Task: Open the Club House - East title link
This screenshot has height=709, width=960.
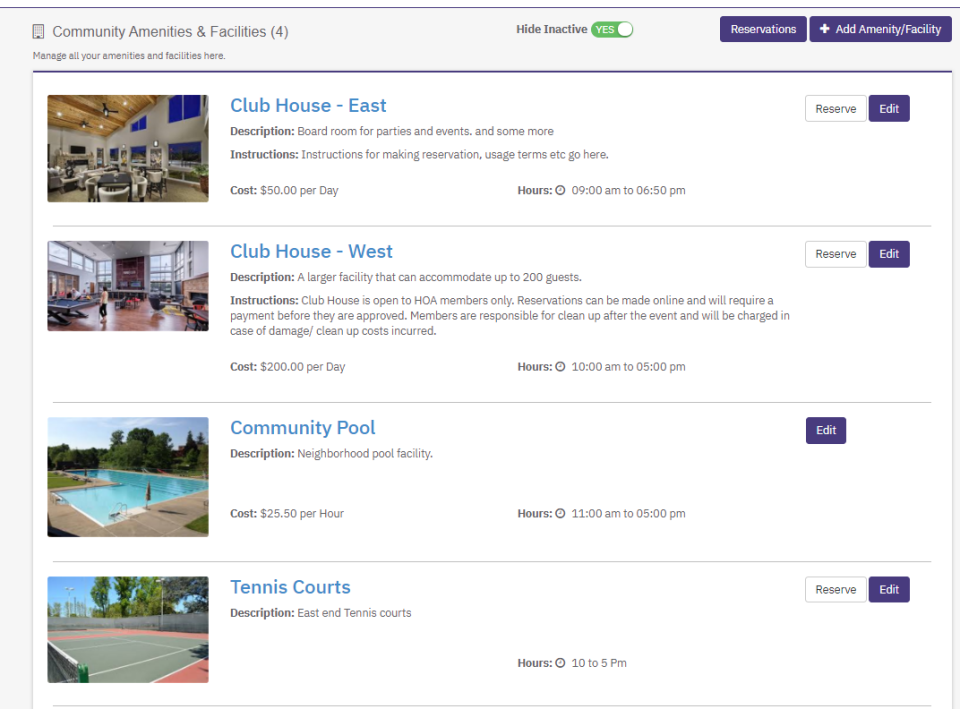Action: (308, 105)
